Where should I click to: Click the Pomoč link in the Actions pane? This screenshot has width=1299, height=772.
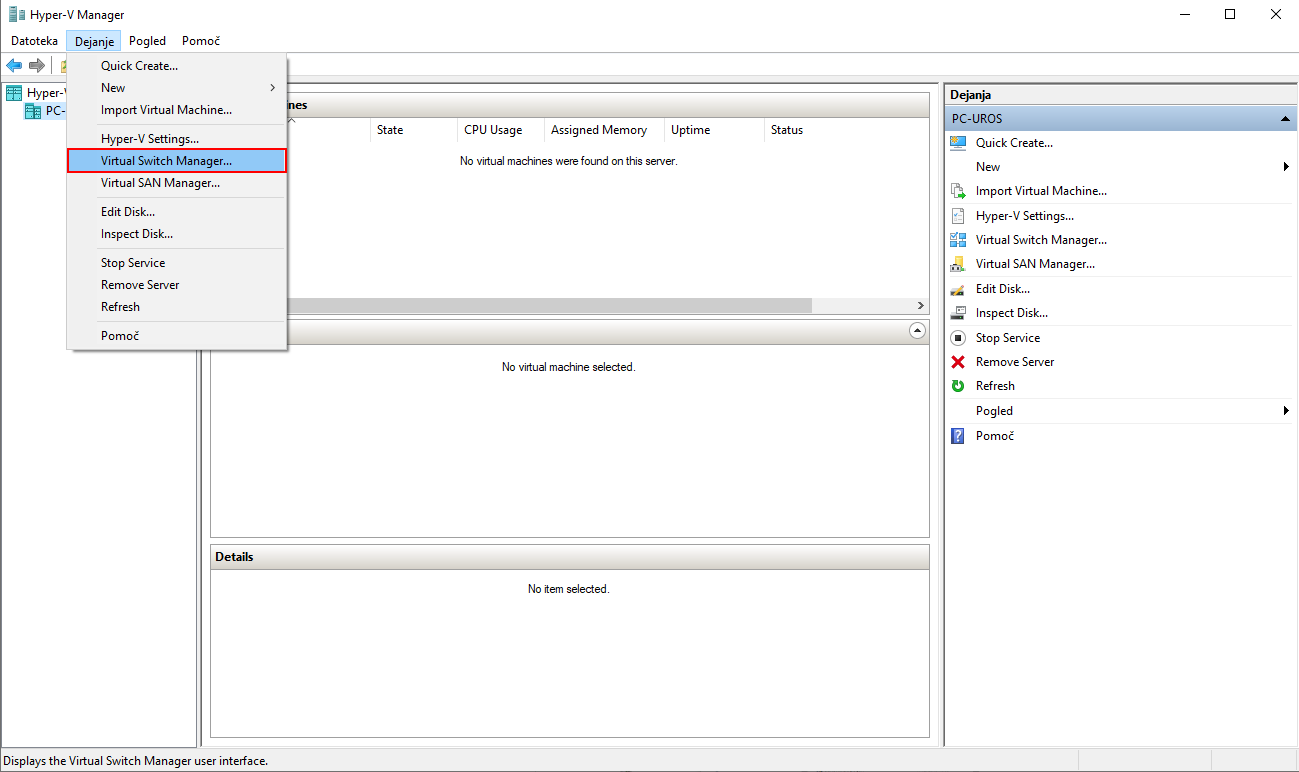(x=995, y=436)
